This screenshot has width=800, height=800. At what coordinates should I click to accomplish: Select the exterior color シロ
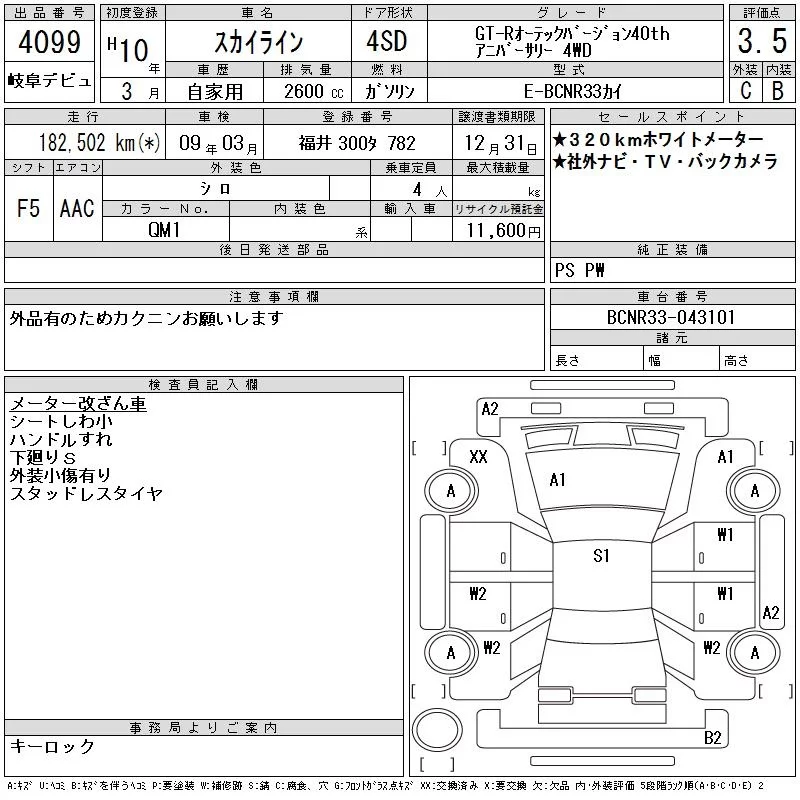tap(215, 189)
